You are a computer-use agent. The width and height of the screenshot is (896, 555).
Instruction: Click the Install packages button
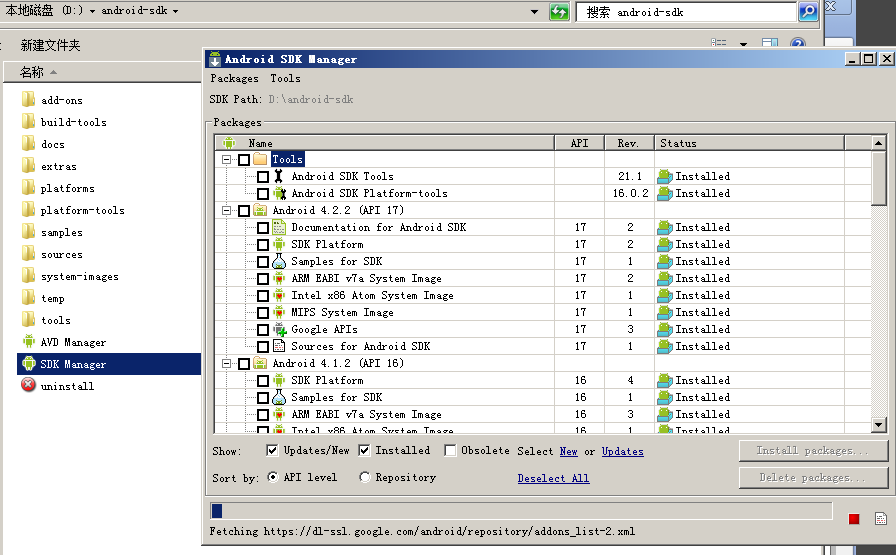coord(813,450)
